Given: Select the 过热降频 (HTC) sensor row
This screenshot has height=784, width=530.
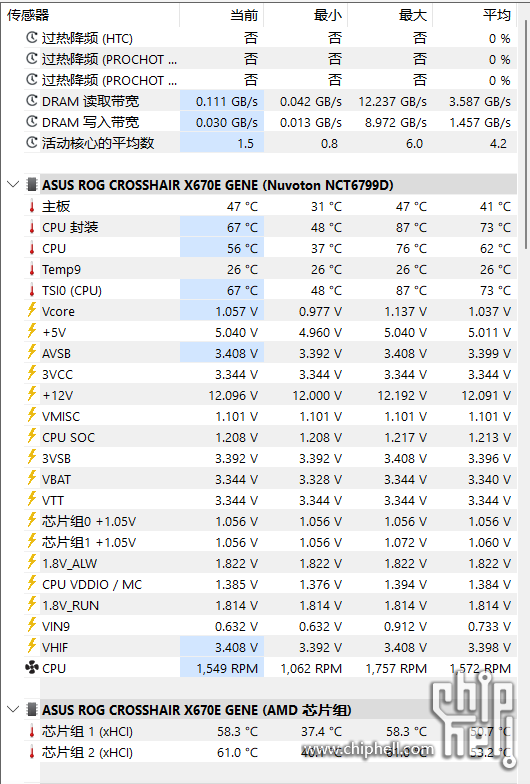Looking at the screenshot, I should tap(270, 38).
